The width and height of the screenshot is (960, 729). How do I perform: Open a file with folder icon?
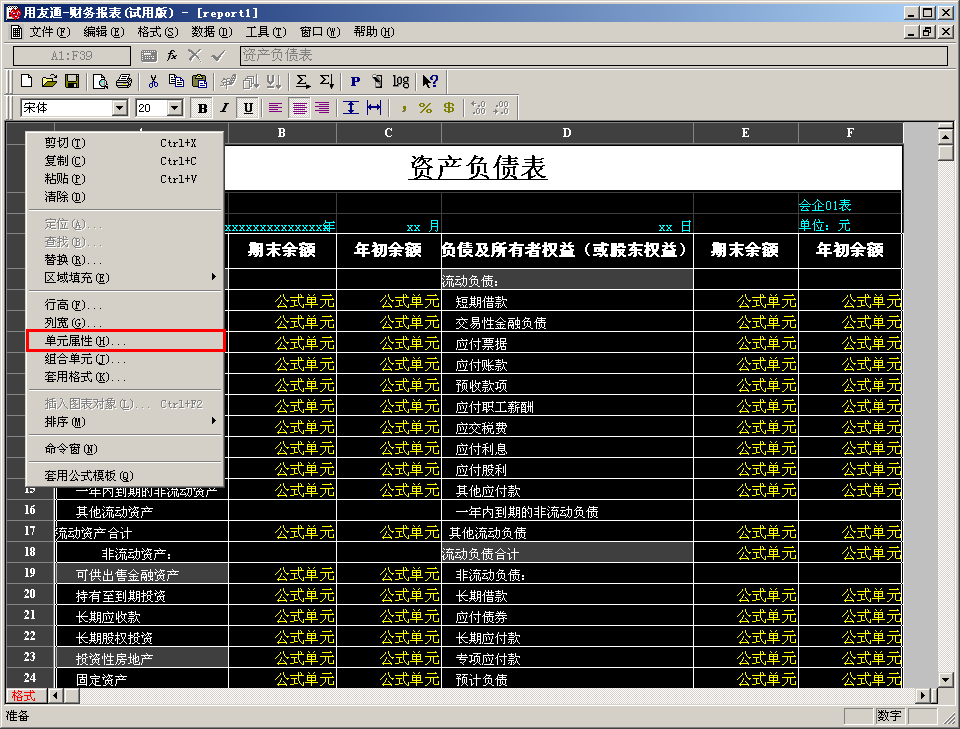[49, 81]
